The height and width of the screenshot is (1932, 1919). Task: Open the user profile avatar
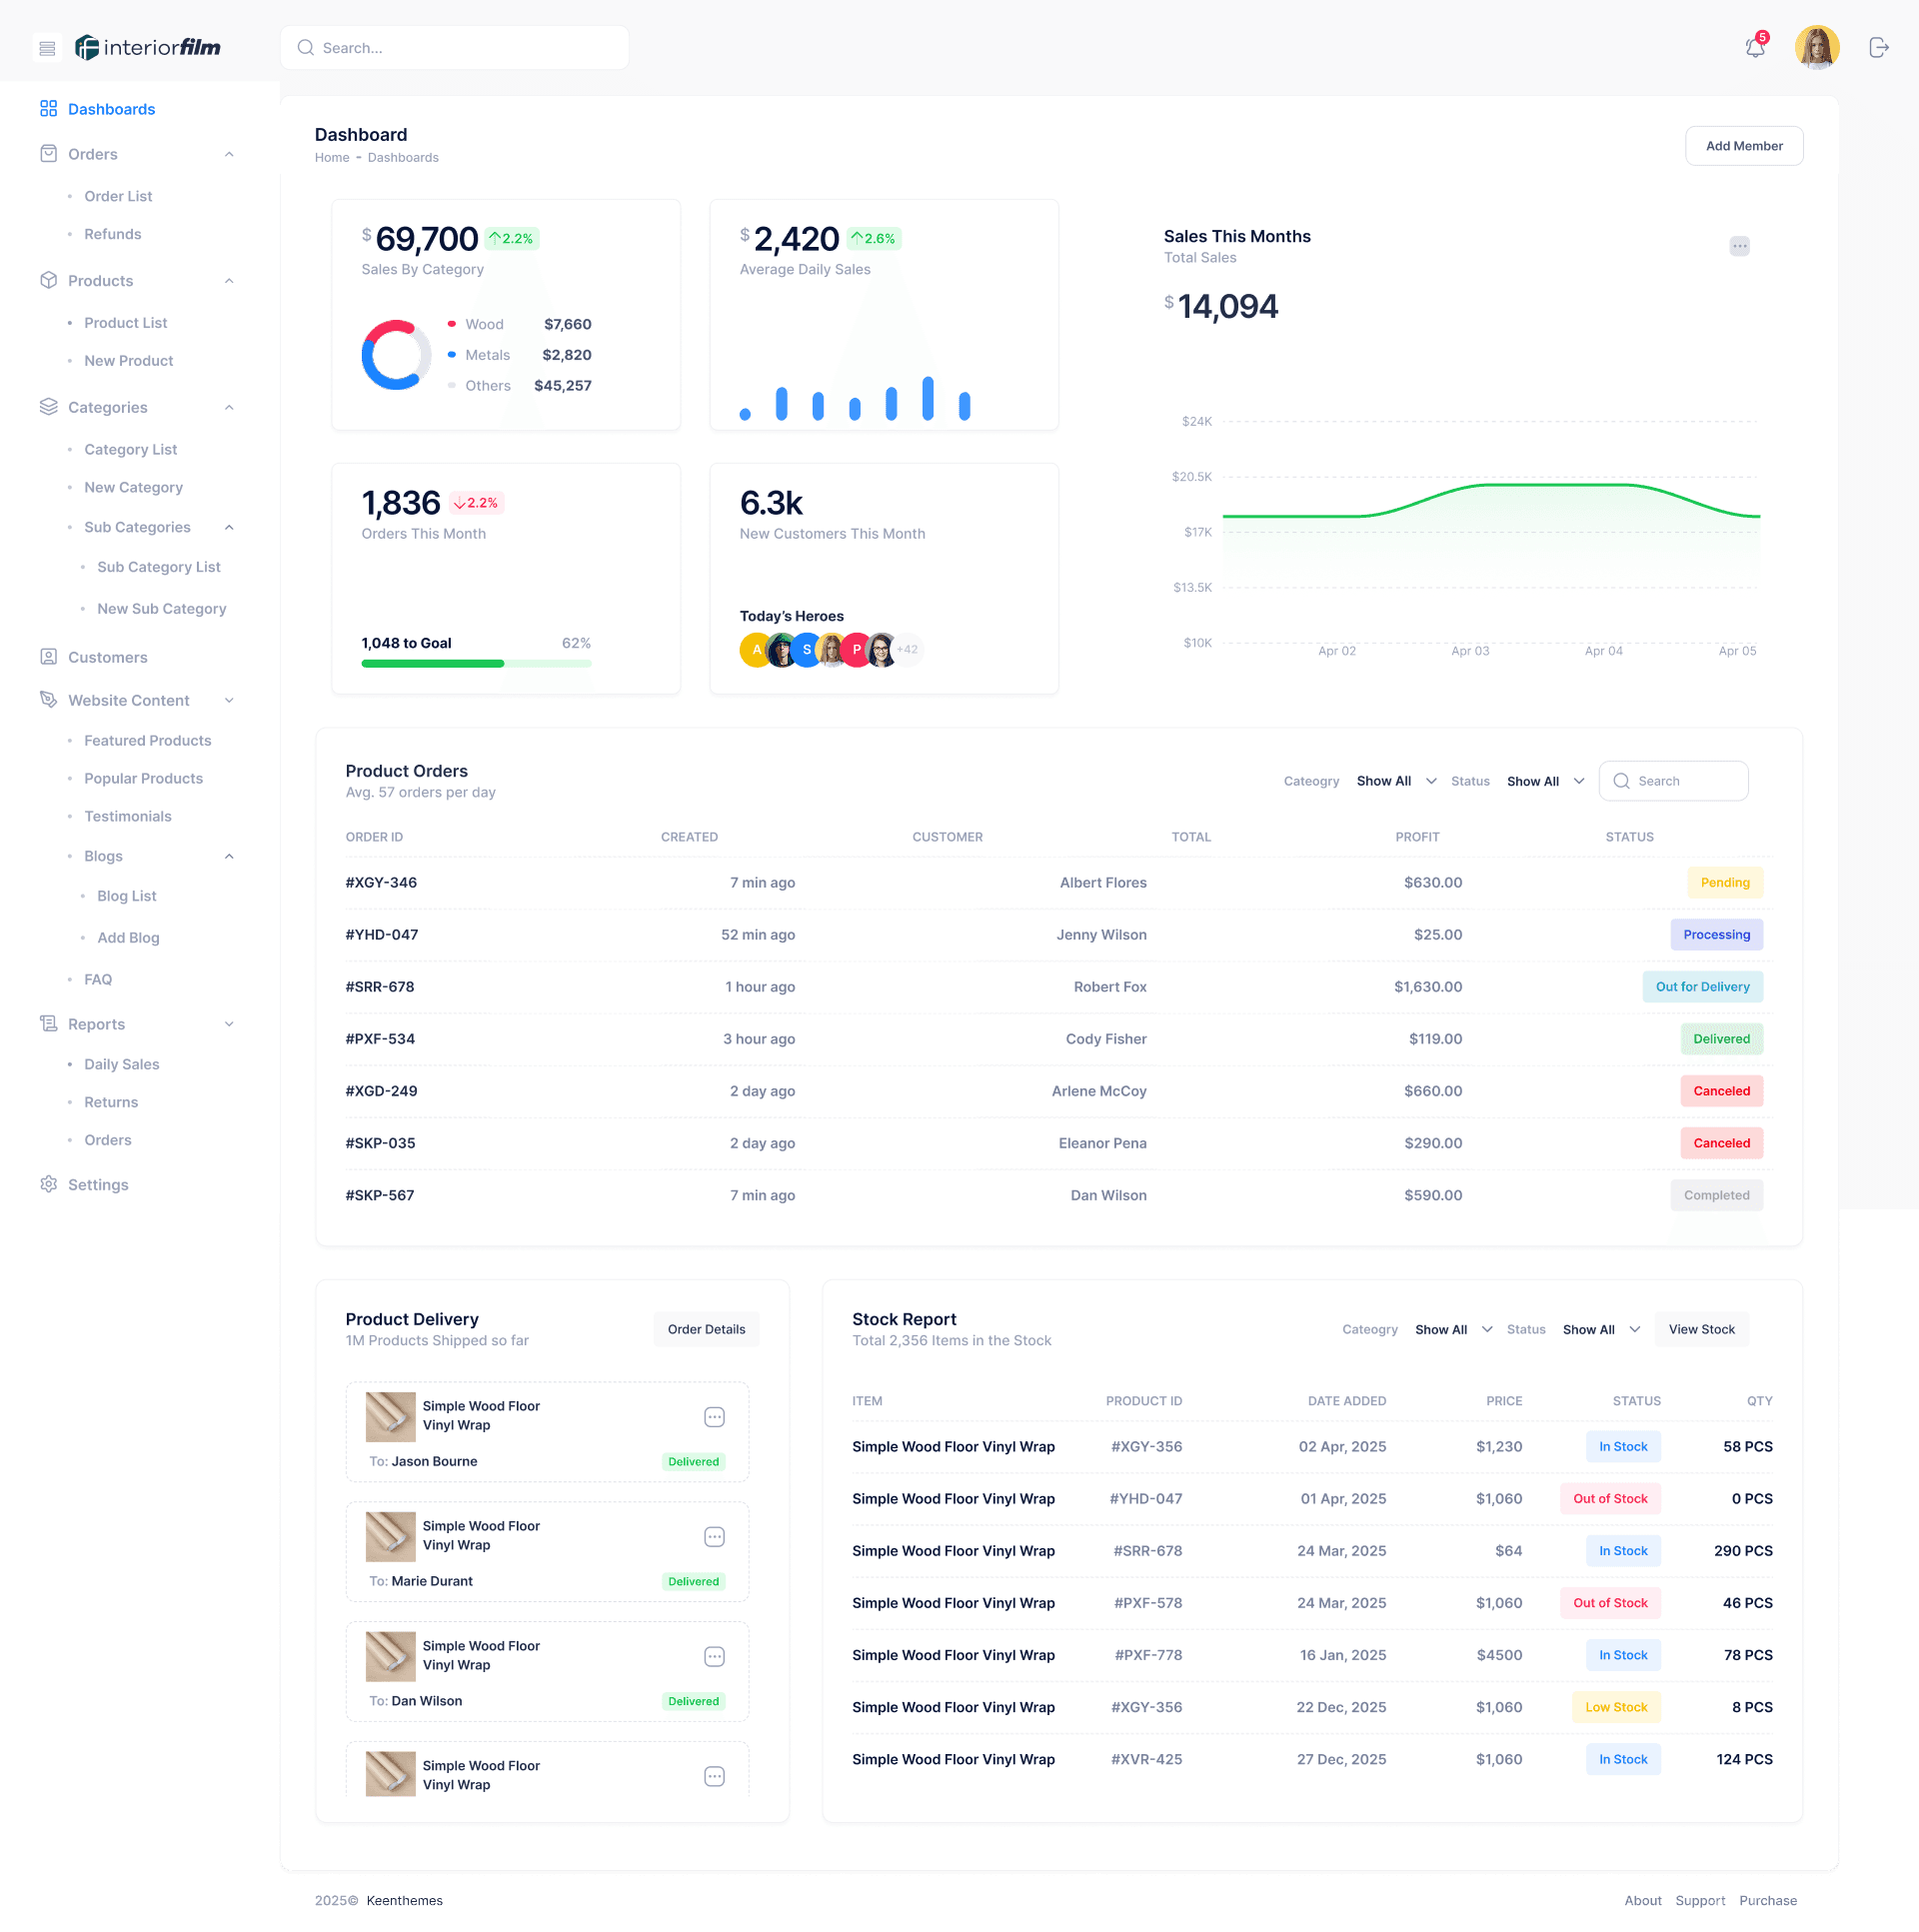(1817, 47)
